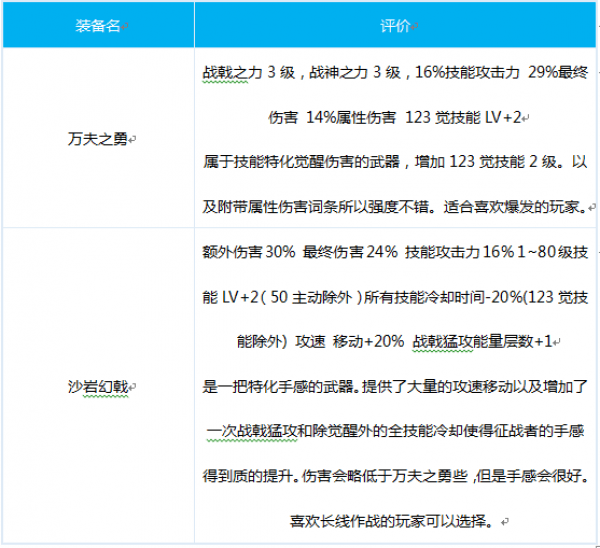Select the 万夫之勇 equipment name cell
Viewport: 600px width, 548px height.
click(x=98, y=138)
